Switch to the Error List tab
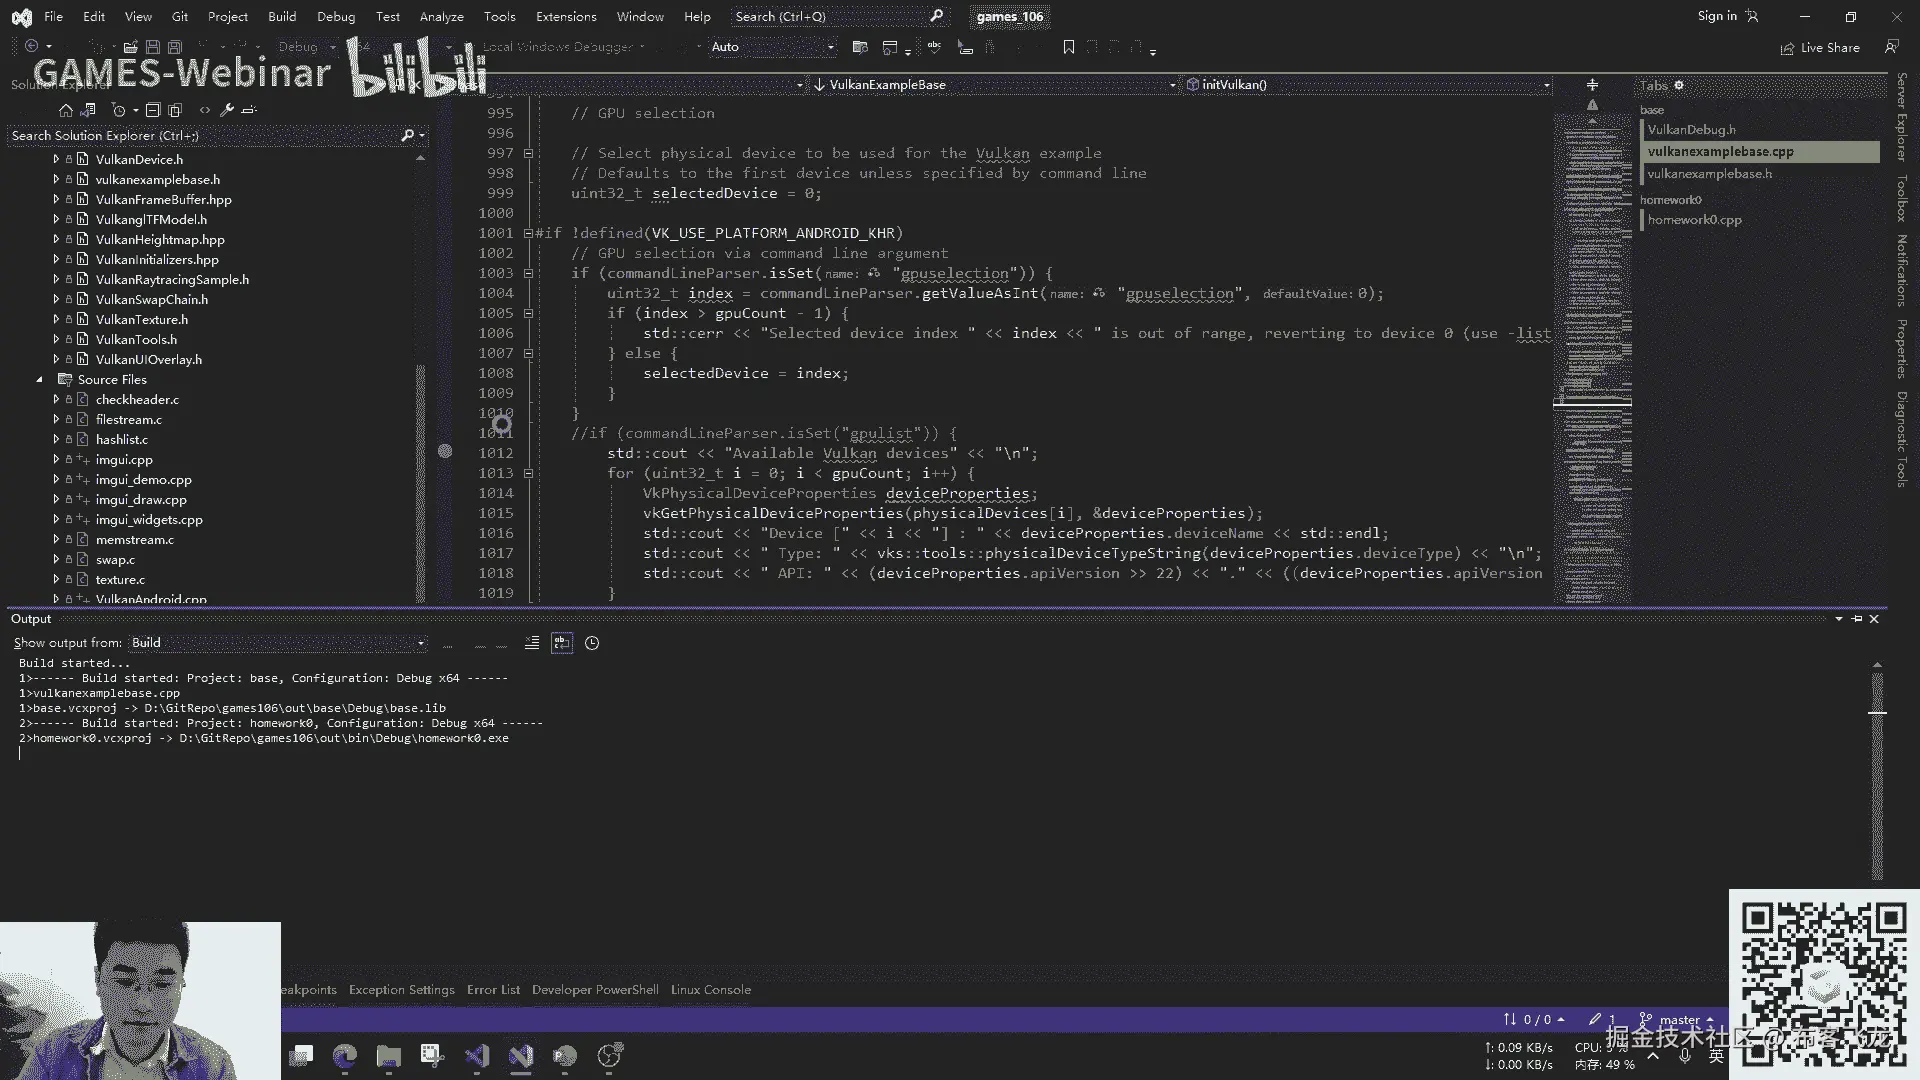Screen dimensions: 1920x1080 click(x=493, y=990)
